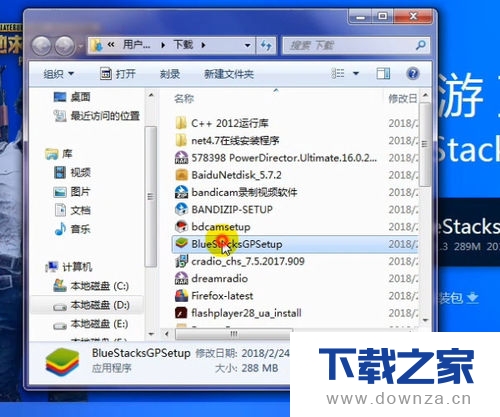The image size is (500, 417).
Task: Open the 组织 dropdown menu
Action: coord(59,74)
